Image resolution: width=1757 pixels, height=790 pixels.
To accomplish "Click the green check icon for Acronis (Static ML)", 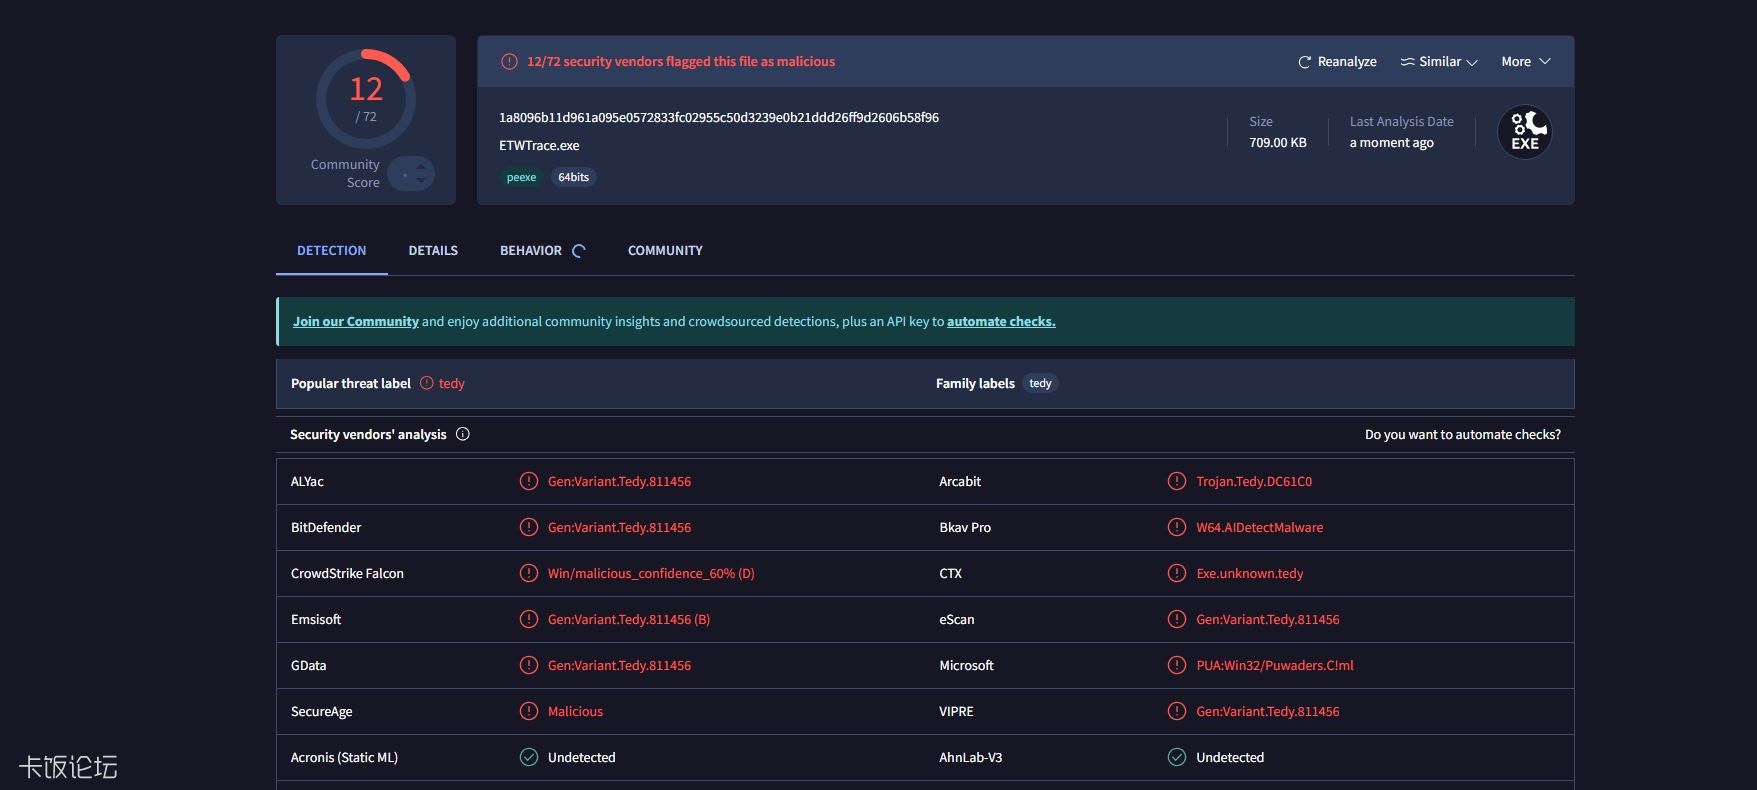I will point(529,757).
